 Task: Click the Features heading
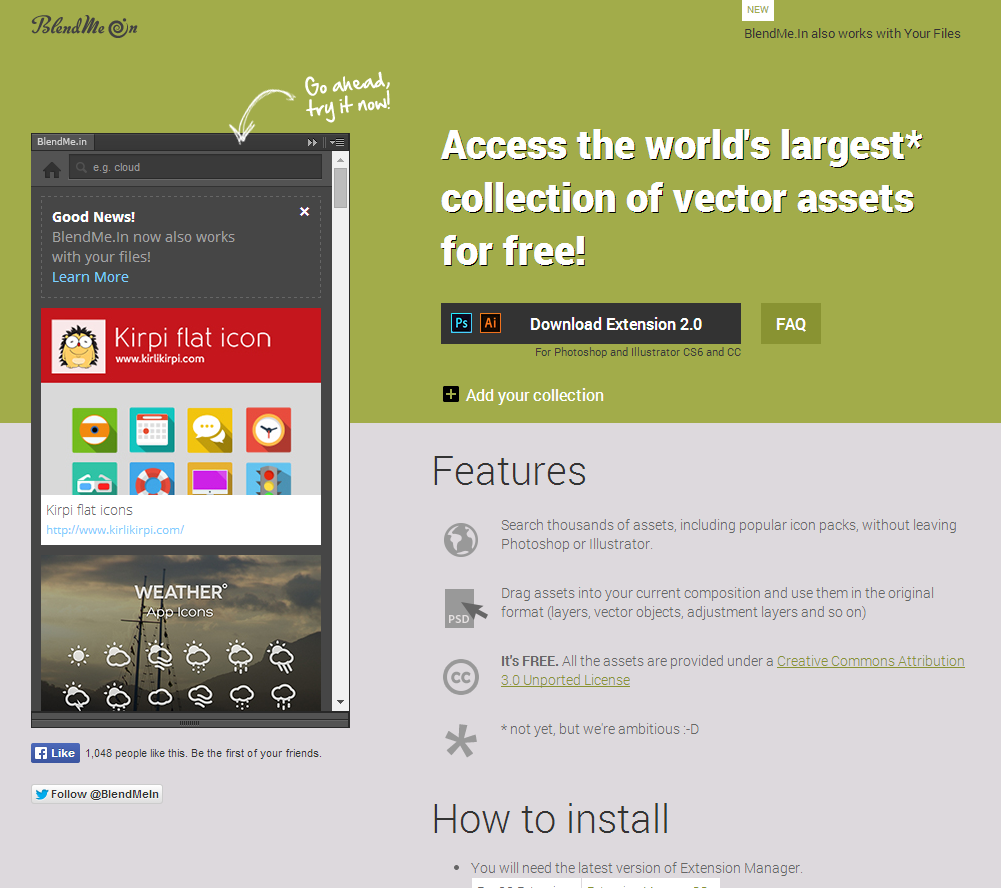coord(509,471)
